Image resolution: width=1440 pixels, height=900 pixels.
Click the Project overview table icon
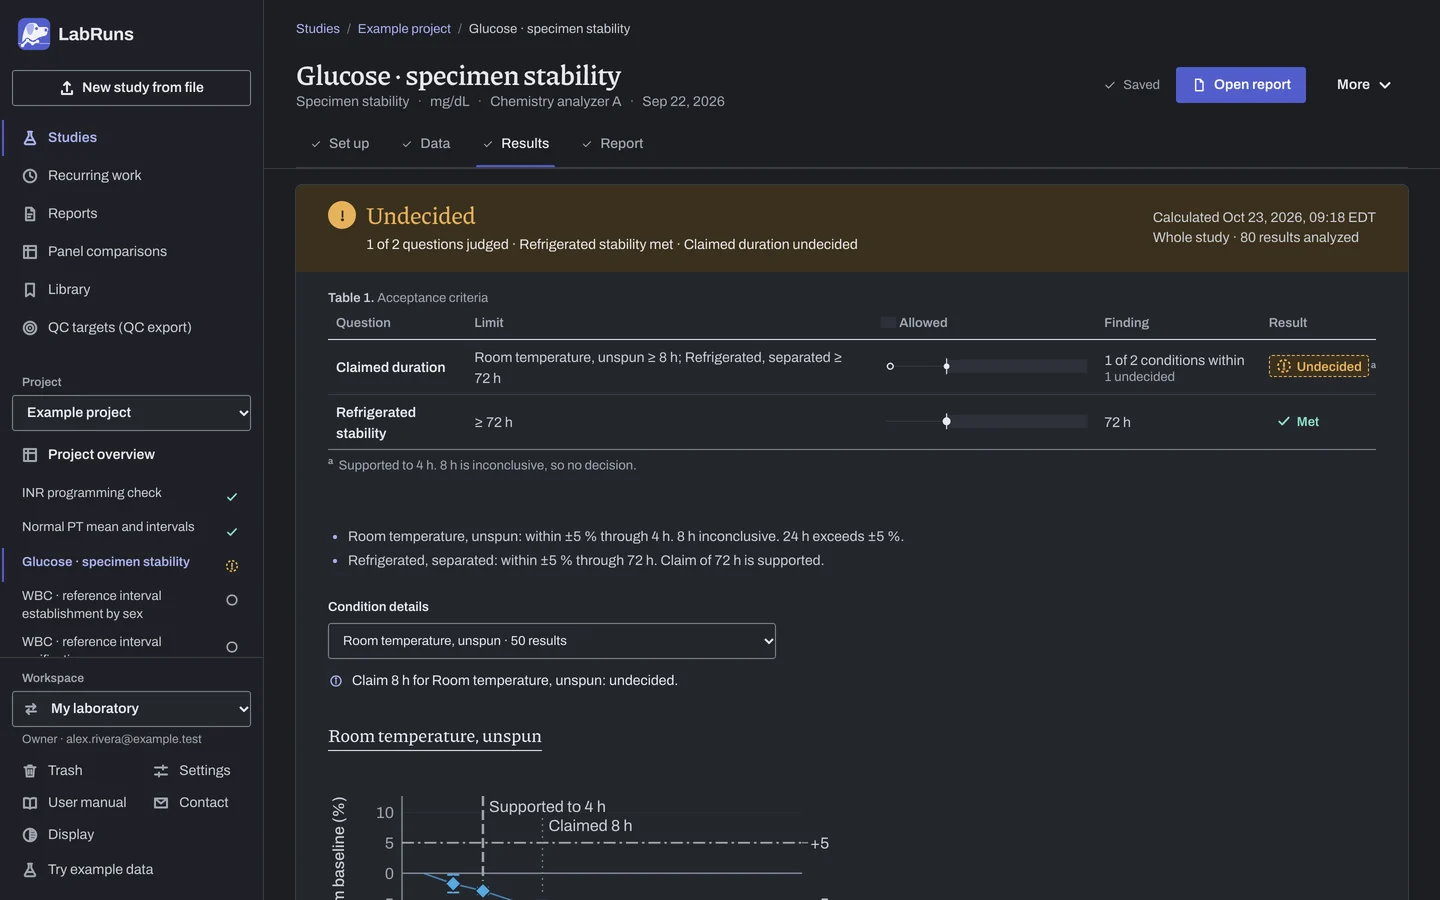tap(30, 455)
